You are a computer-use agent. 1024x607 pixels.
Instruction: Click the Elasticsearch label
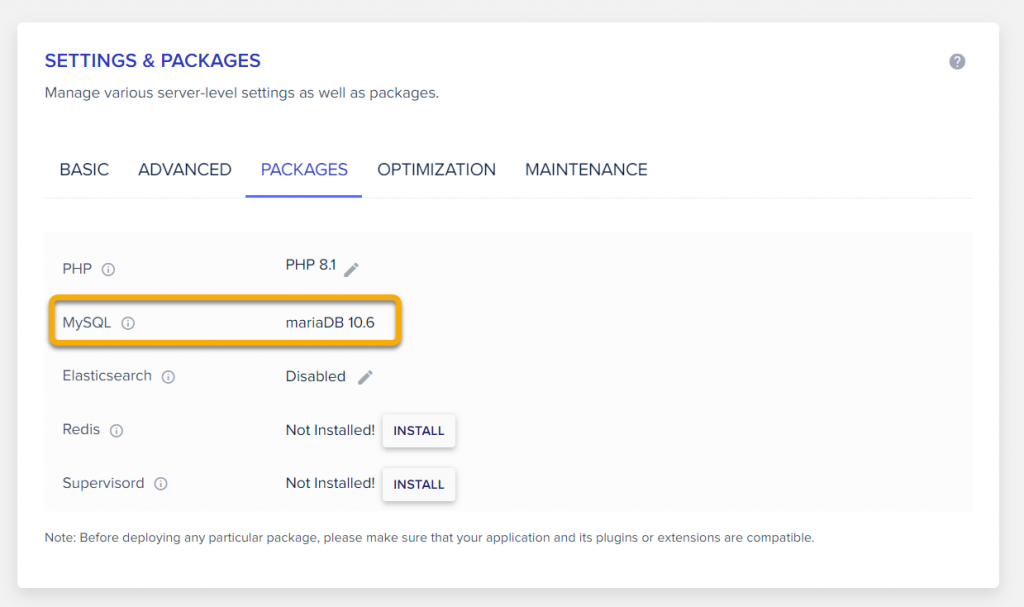[x=107, y=376]
